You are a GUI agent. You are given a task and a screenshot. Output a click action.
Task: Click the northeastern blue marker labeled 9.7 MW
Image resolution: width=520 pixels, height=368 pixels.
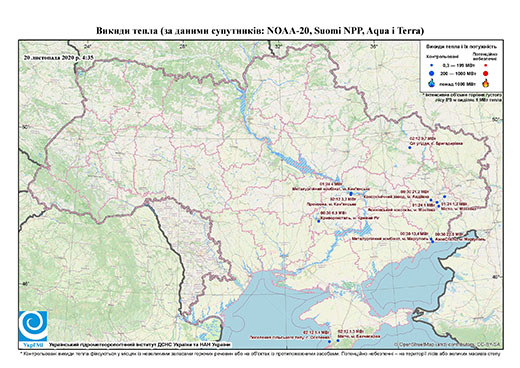[x=410, y=147]
